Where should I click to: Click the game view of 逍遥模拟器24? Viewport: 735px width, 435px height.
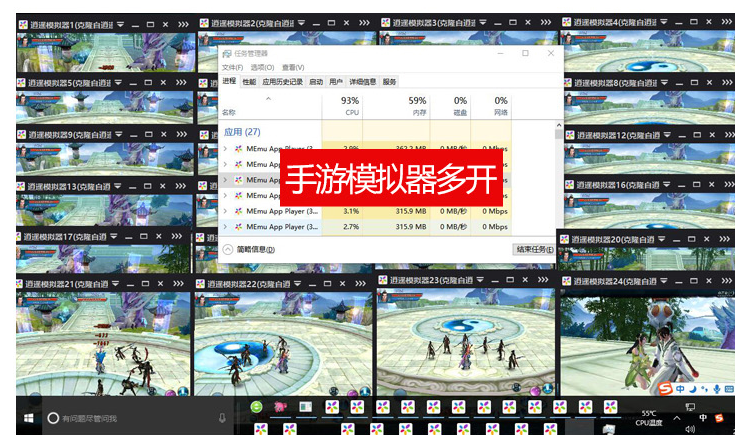coord(647,342)
